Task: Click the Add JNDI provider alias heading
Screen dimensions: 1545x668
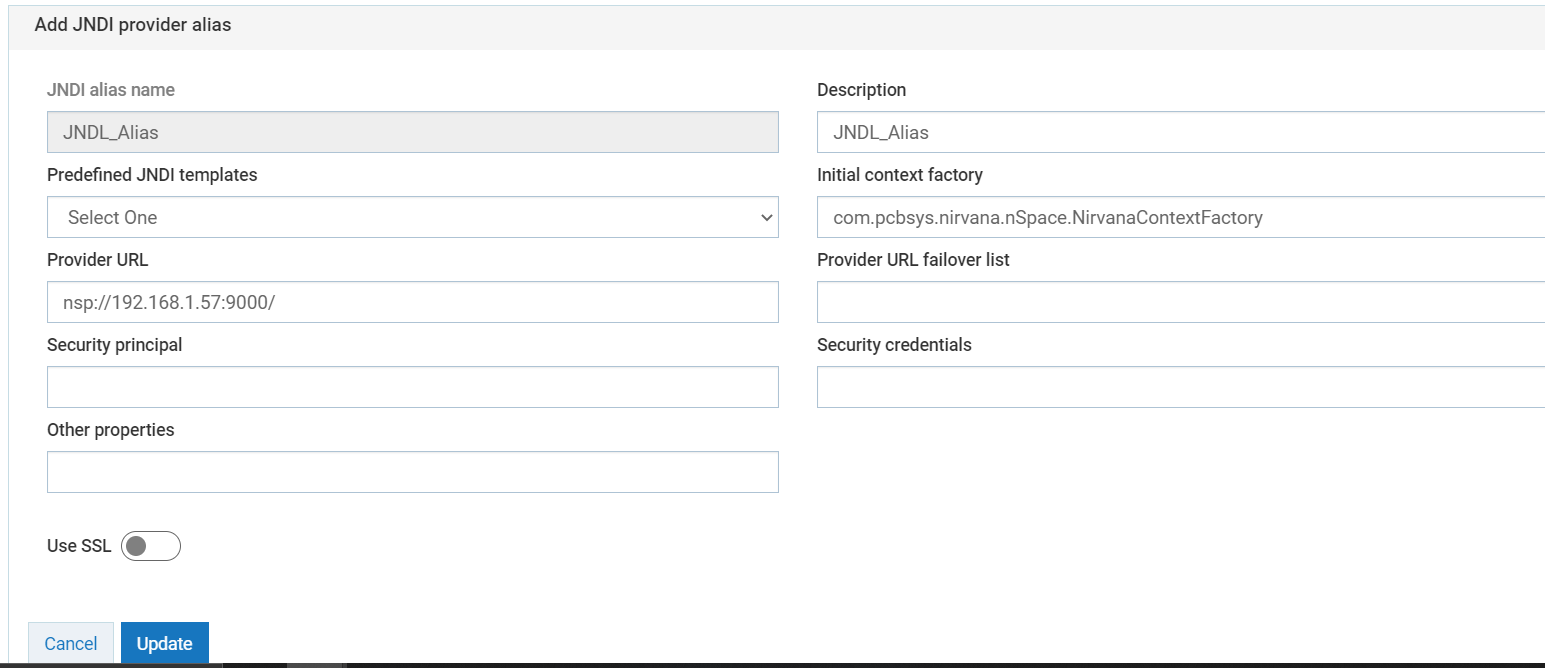Action: coord(133,25)
